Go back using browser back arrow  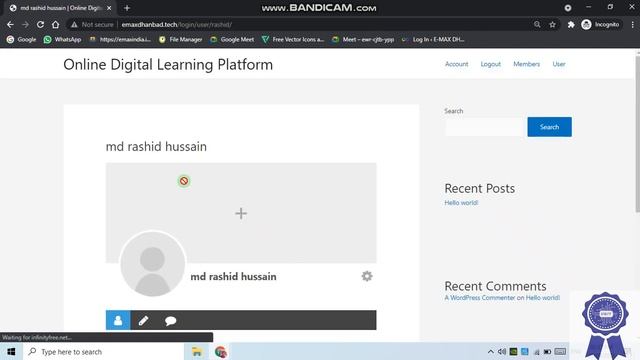click(10, 24)
